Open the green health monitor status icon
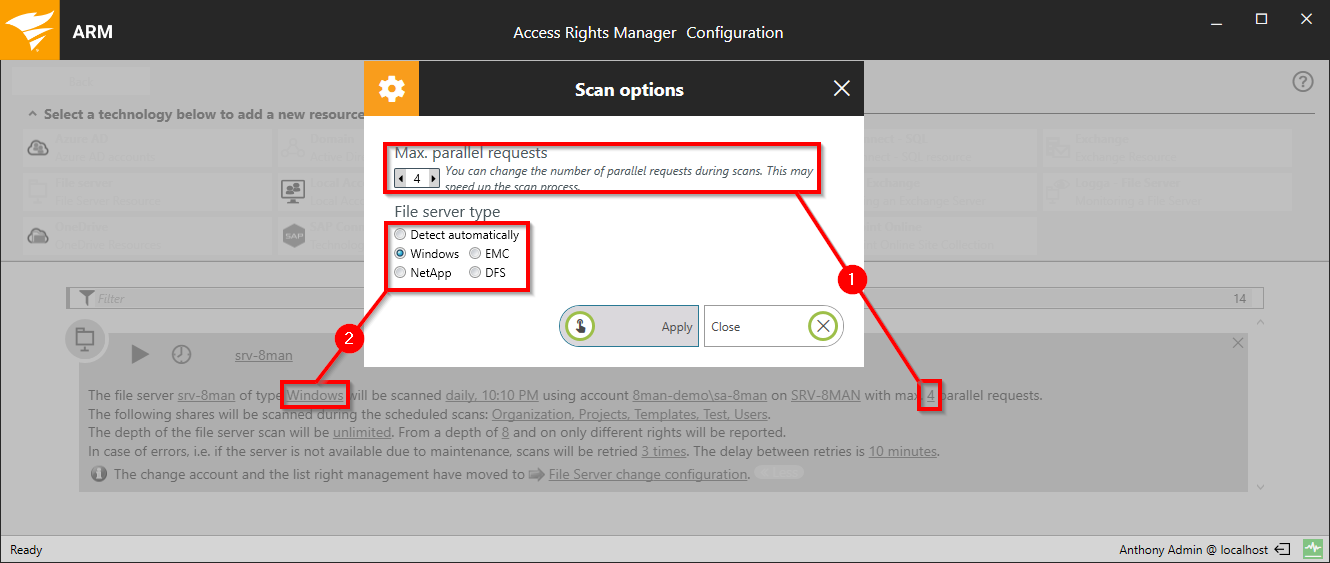 point(1313,549)
